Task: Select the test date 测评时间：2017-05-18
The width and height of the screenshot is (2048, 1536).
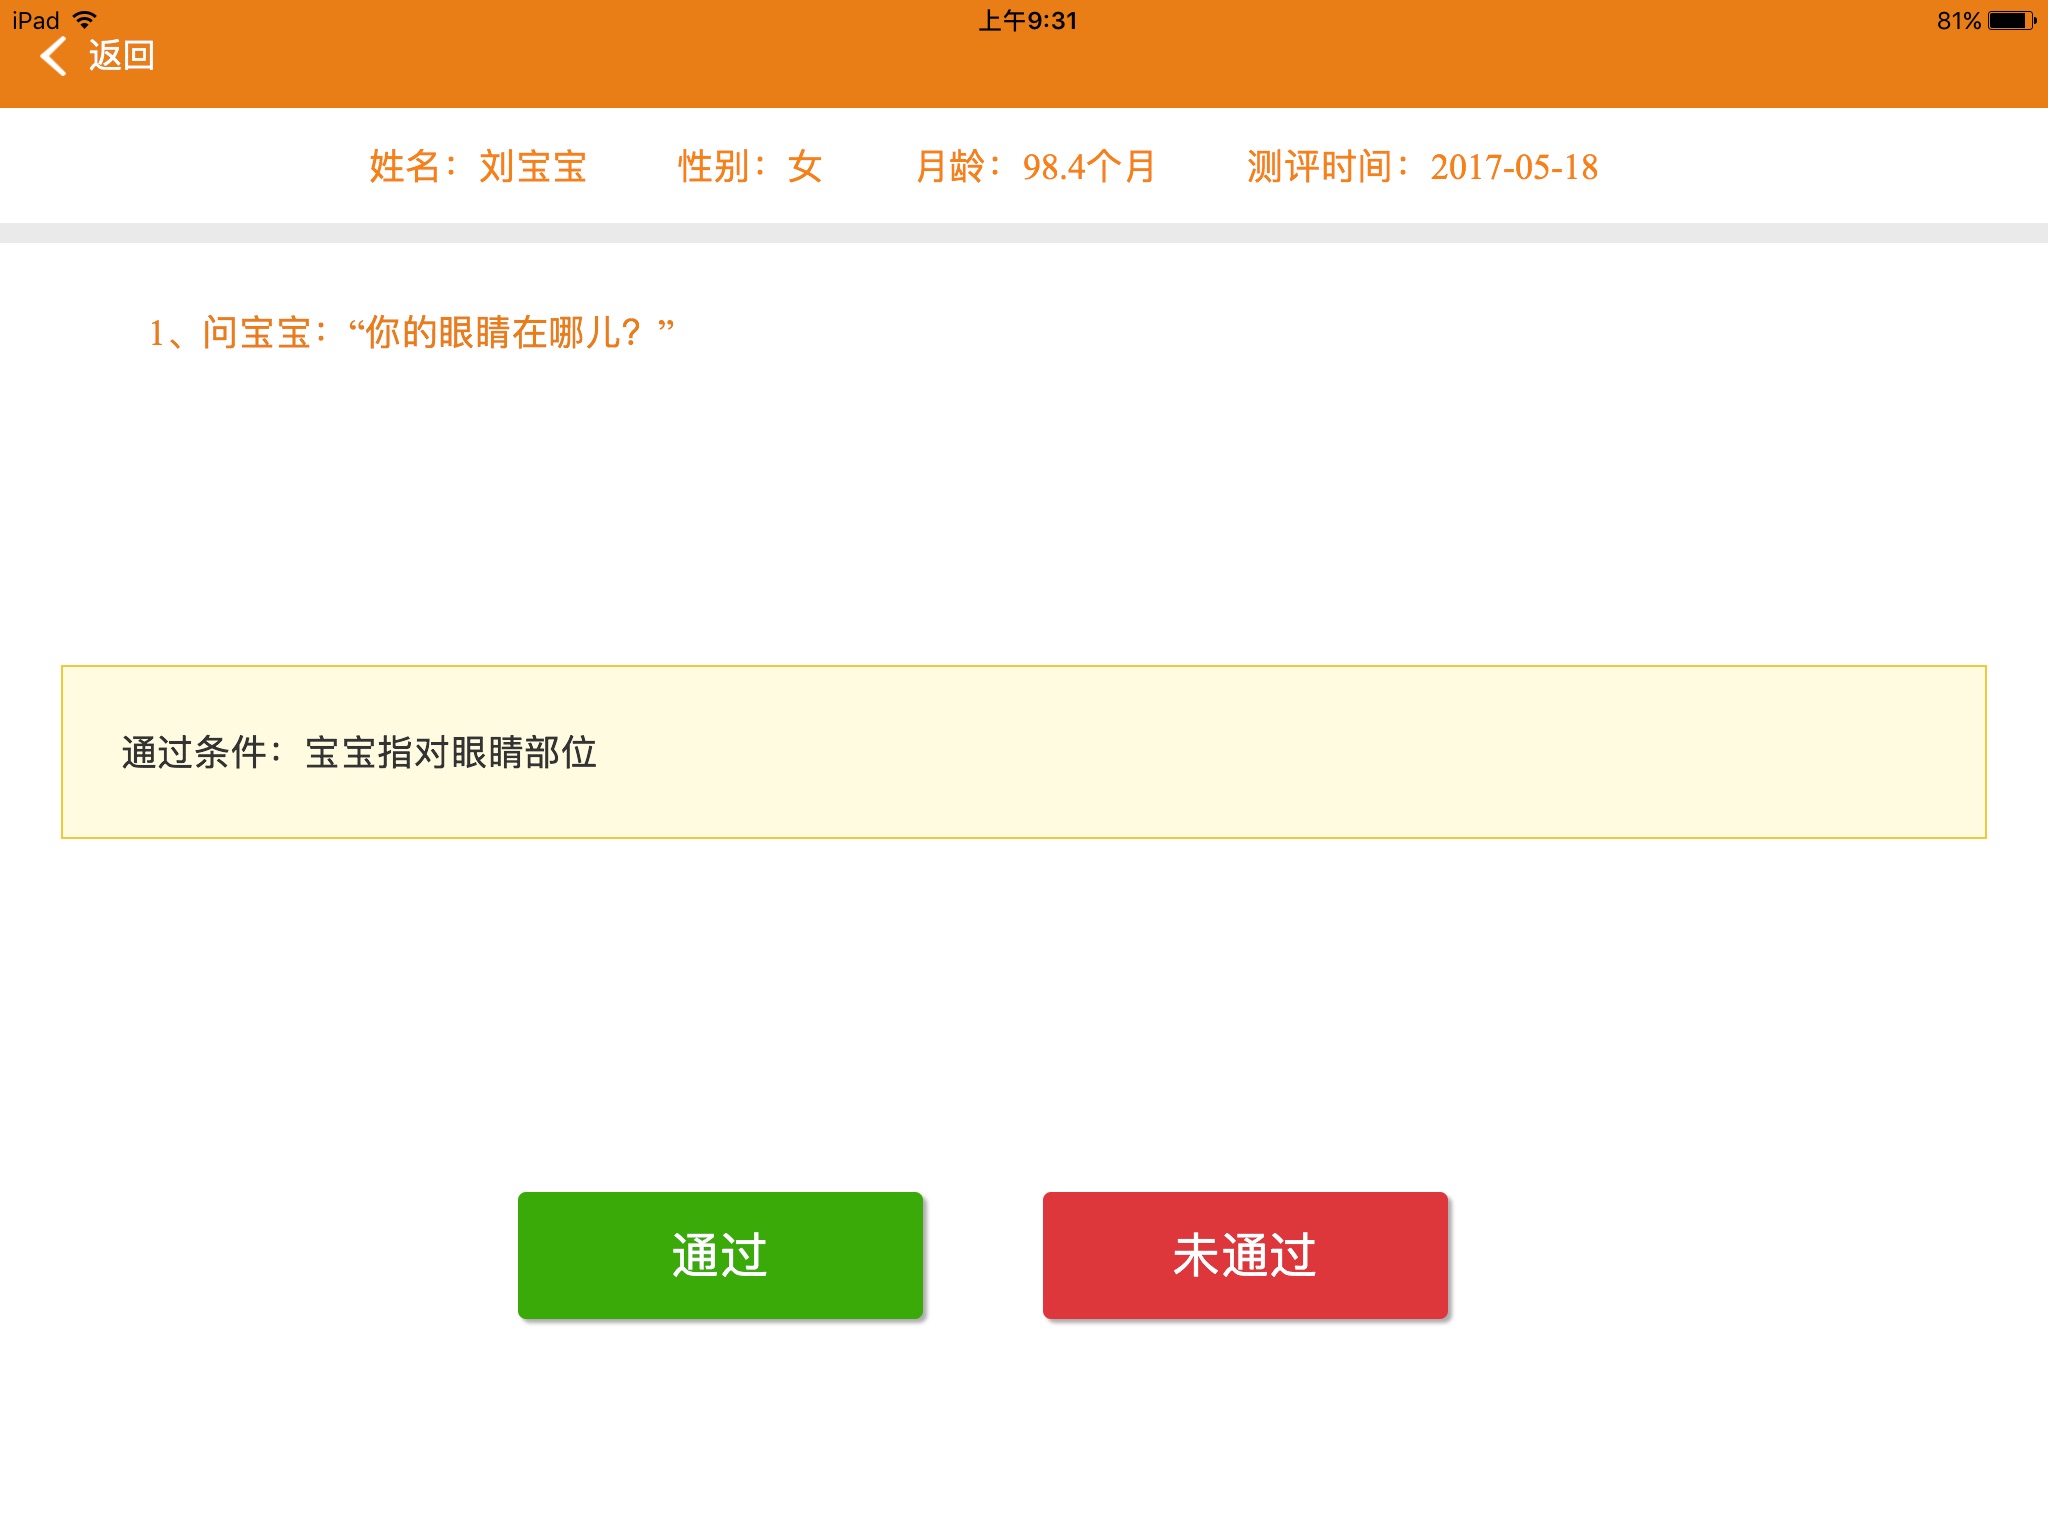Action: (1422, 167)
